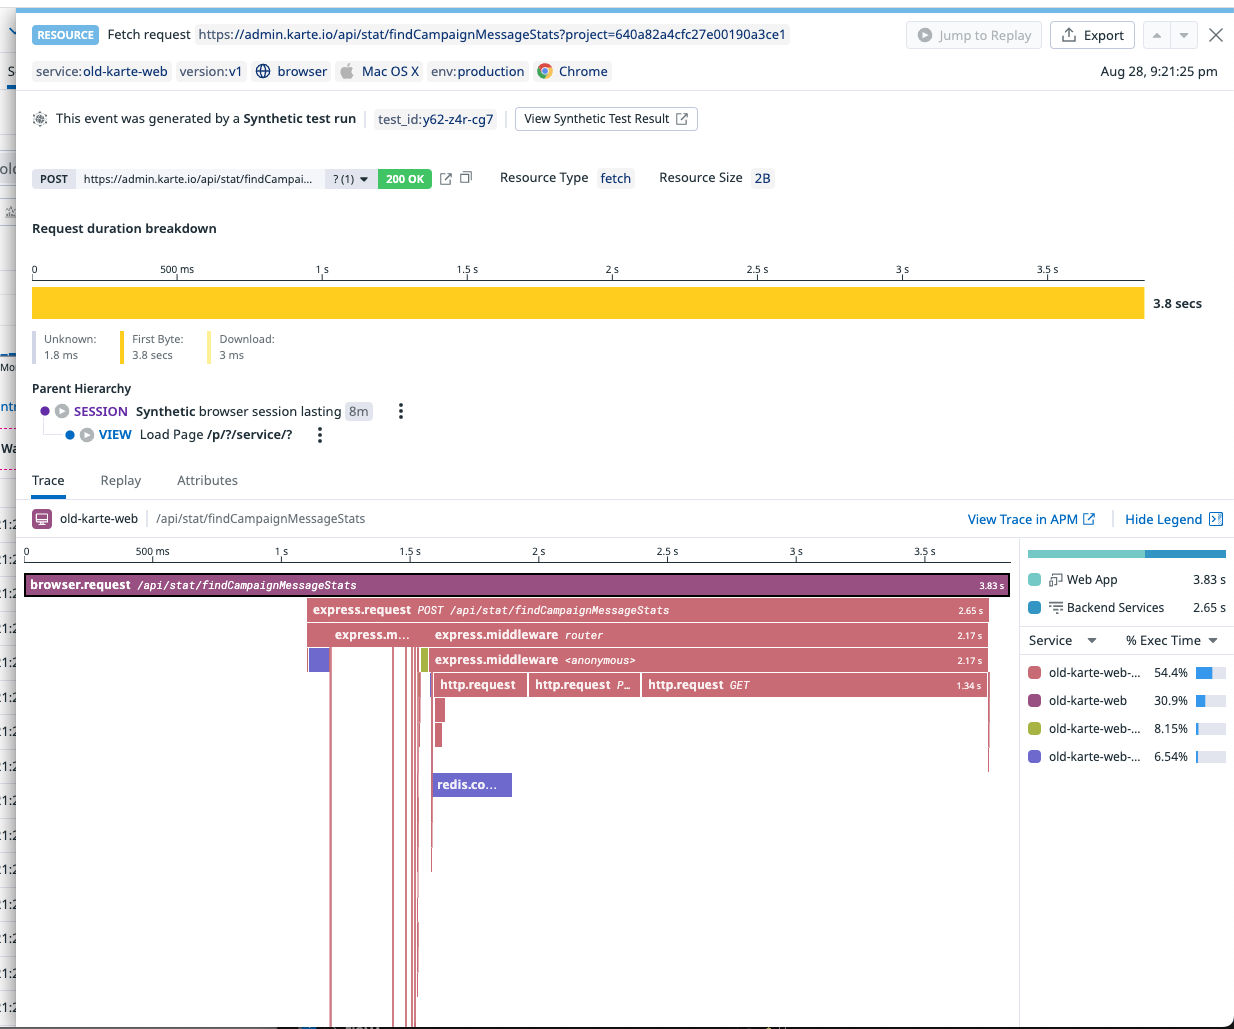Click the 200 OK status badge
The height and width of the screenshot is (1029, 1234).
point(405,179)
